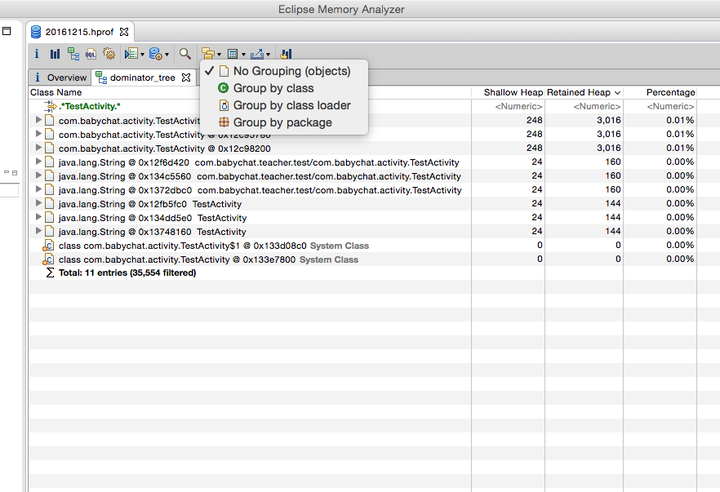
Task: Expand TestActivity @ 0x12c98200 tree row
Action: pyautogui.click(x=39, y=148)
